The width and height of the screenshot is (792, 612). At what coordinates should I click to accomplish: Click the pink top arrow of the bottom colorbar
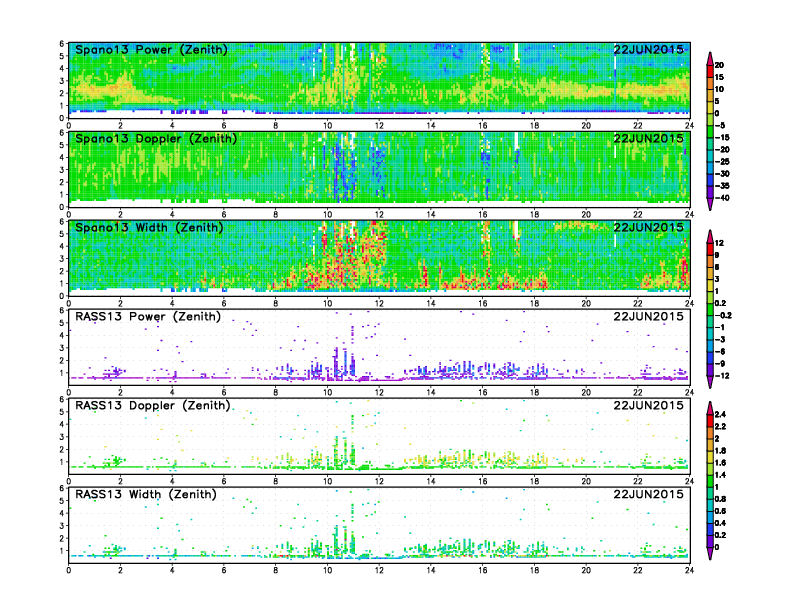tap(710, 408)
